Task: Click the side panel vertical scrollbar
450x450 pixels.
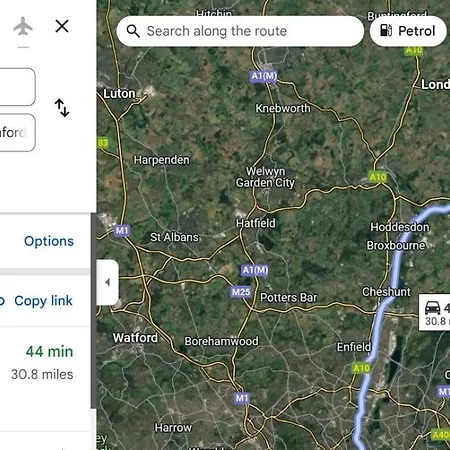Action: coord(94,310)
